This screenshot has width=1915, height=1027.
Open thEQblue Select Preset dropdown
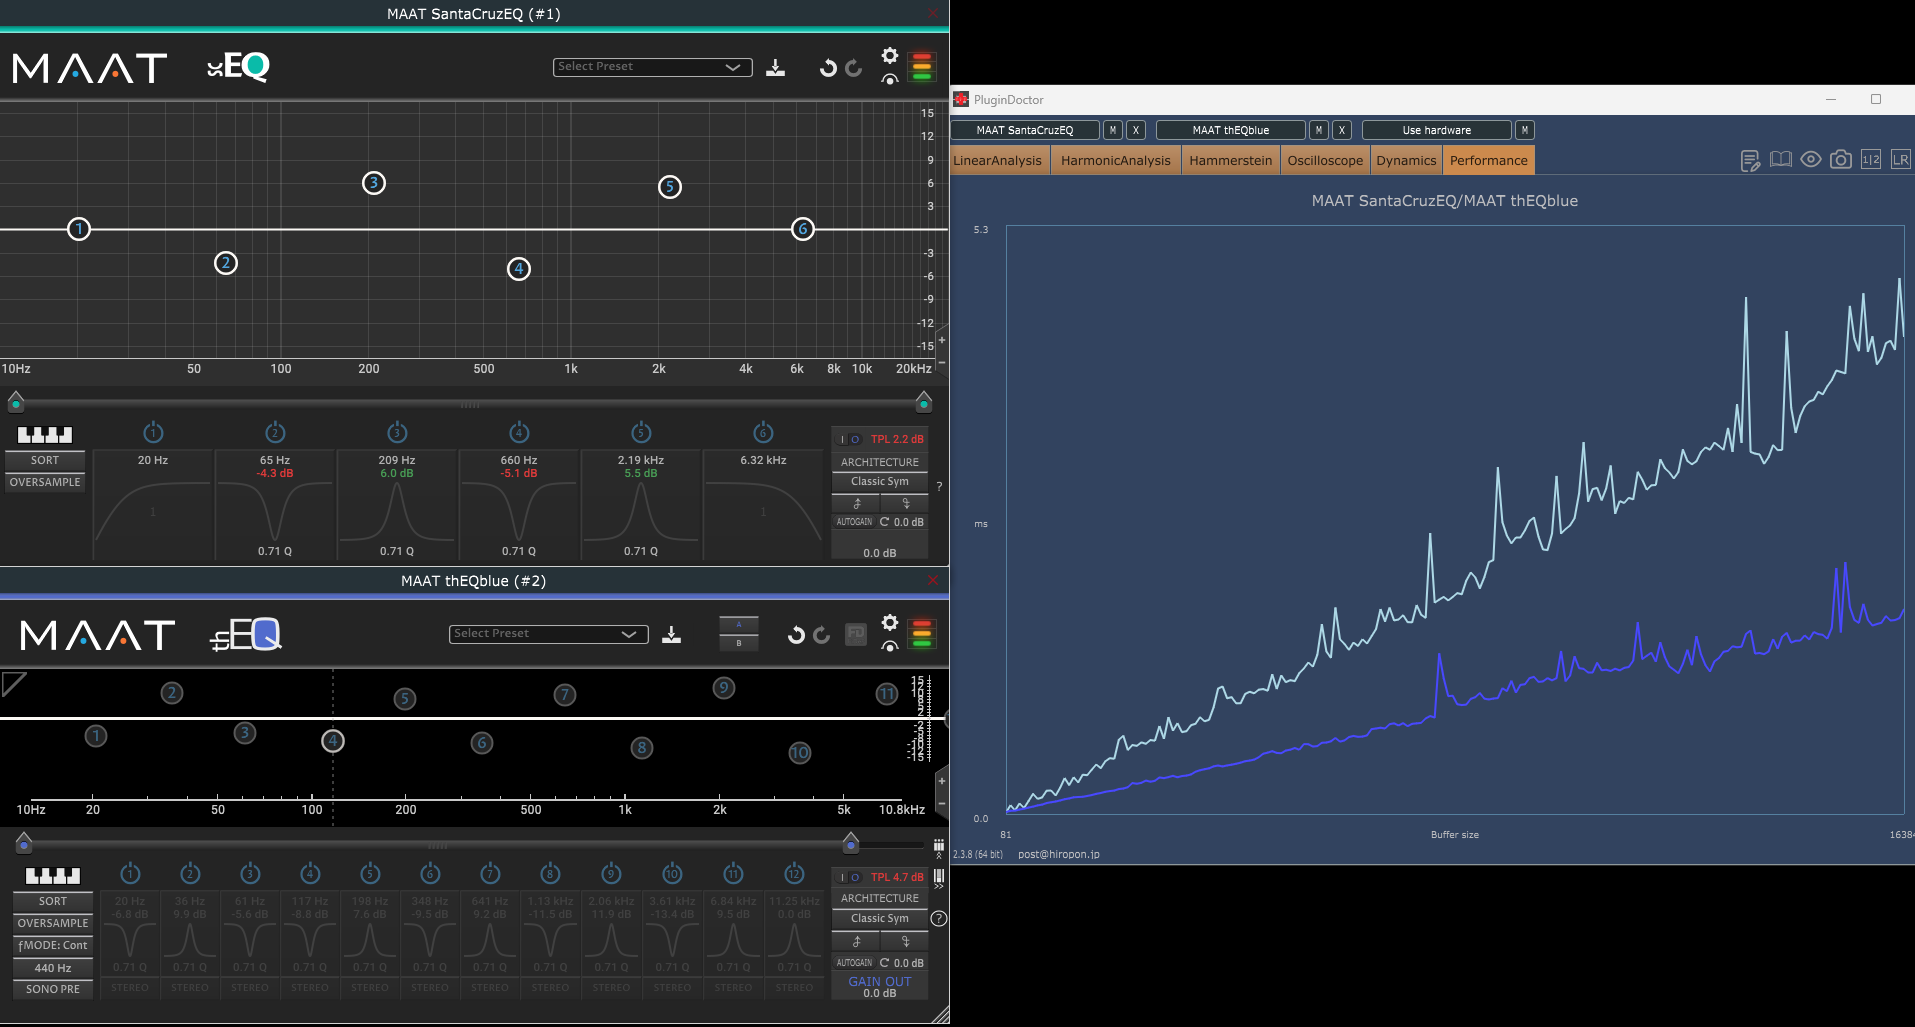pyautogui.click(x=548, y=634)
